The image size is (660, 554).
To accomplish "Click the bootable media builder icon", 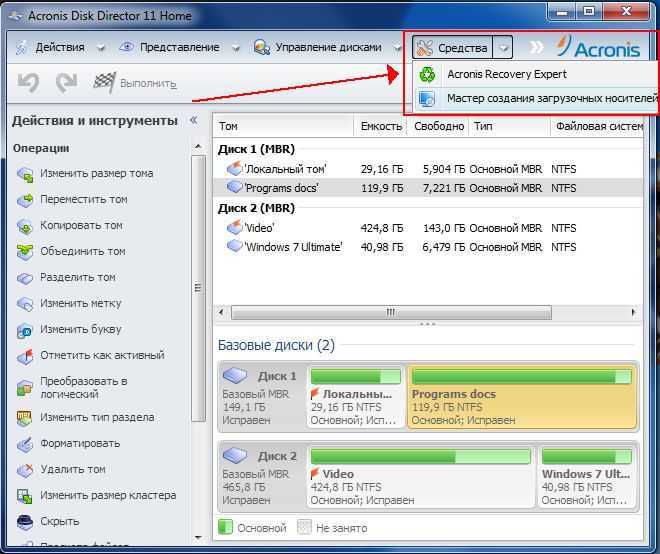I will [x=427, y=99].
